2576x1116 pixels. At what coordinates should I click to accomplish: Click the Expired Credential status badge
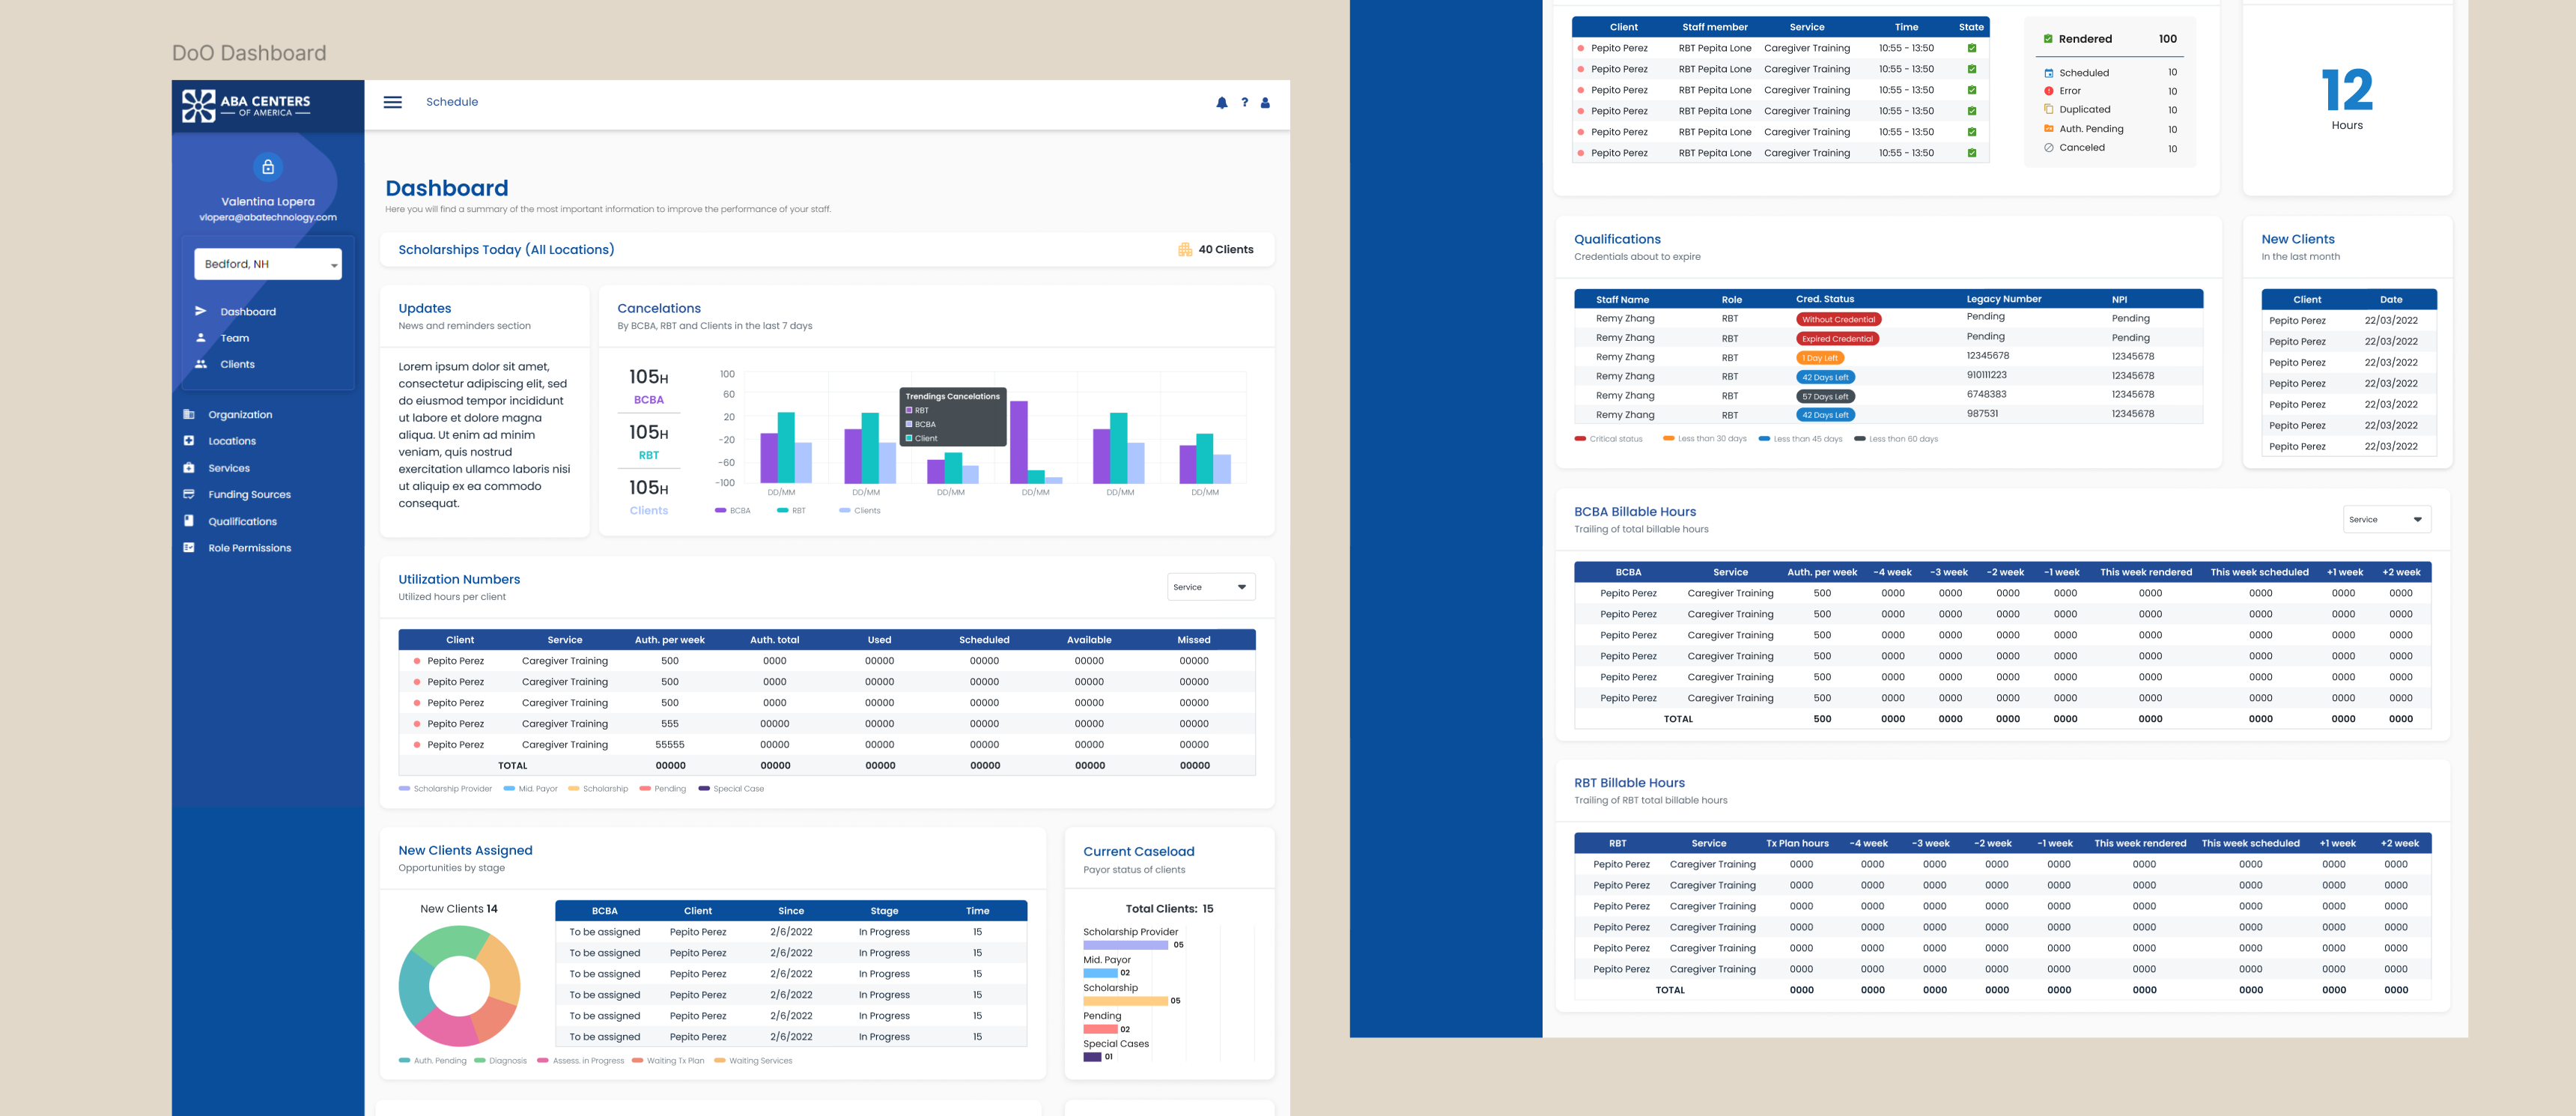click(1837, 339)
